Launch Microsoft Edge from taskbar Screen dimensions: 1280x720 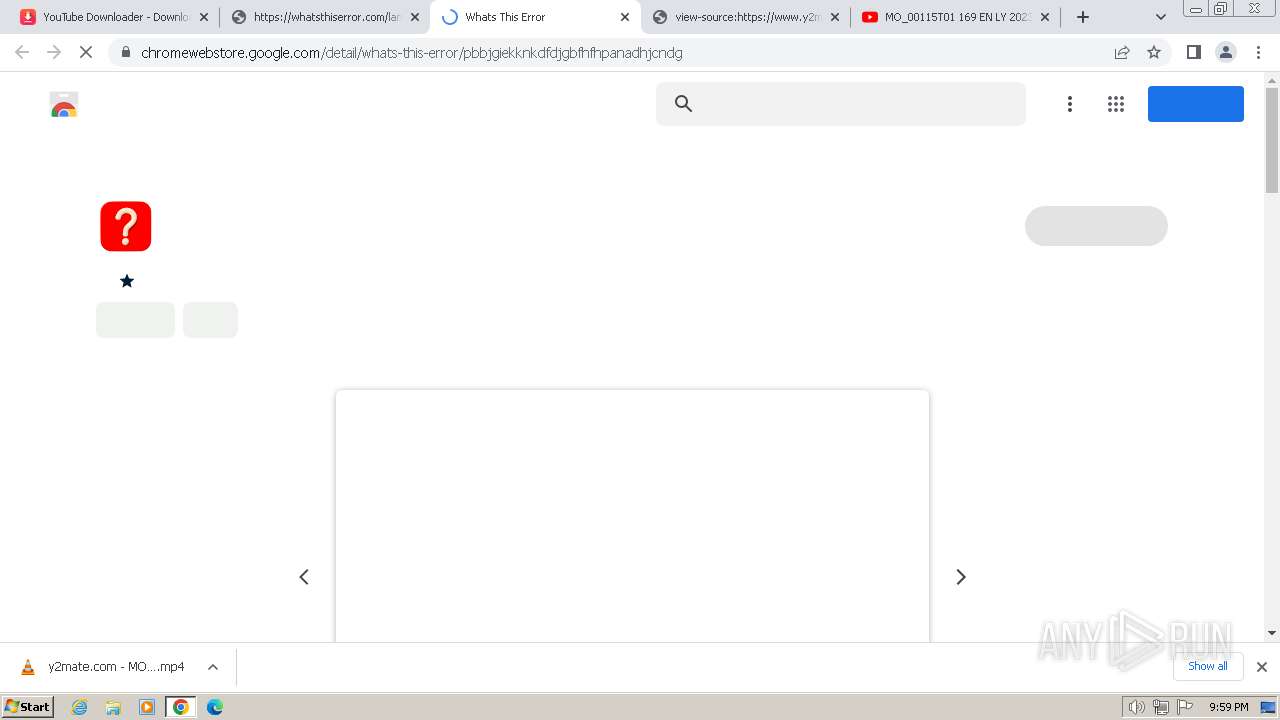tap(215, 707)
